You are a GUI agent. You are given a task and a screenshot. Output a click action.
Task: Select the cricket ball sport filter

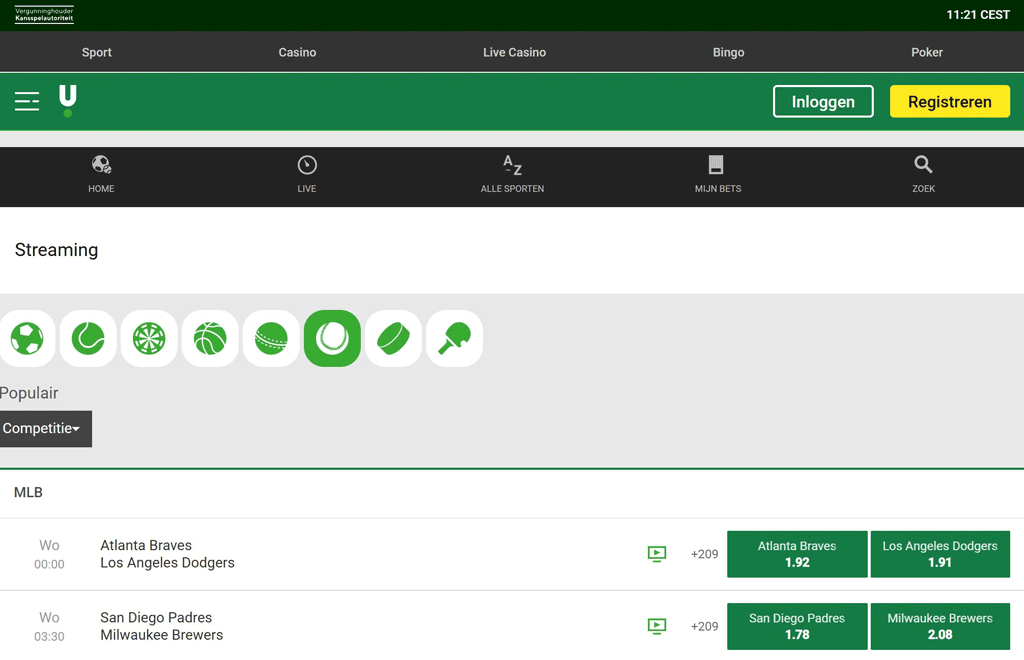(x=271, y=338)
